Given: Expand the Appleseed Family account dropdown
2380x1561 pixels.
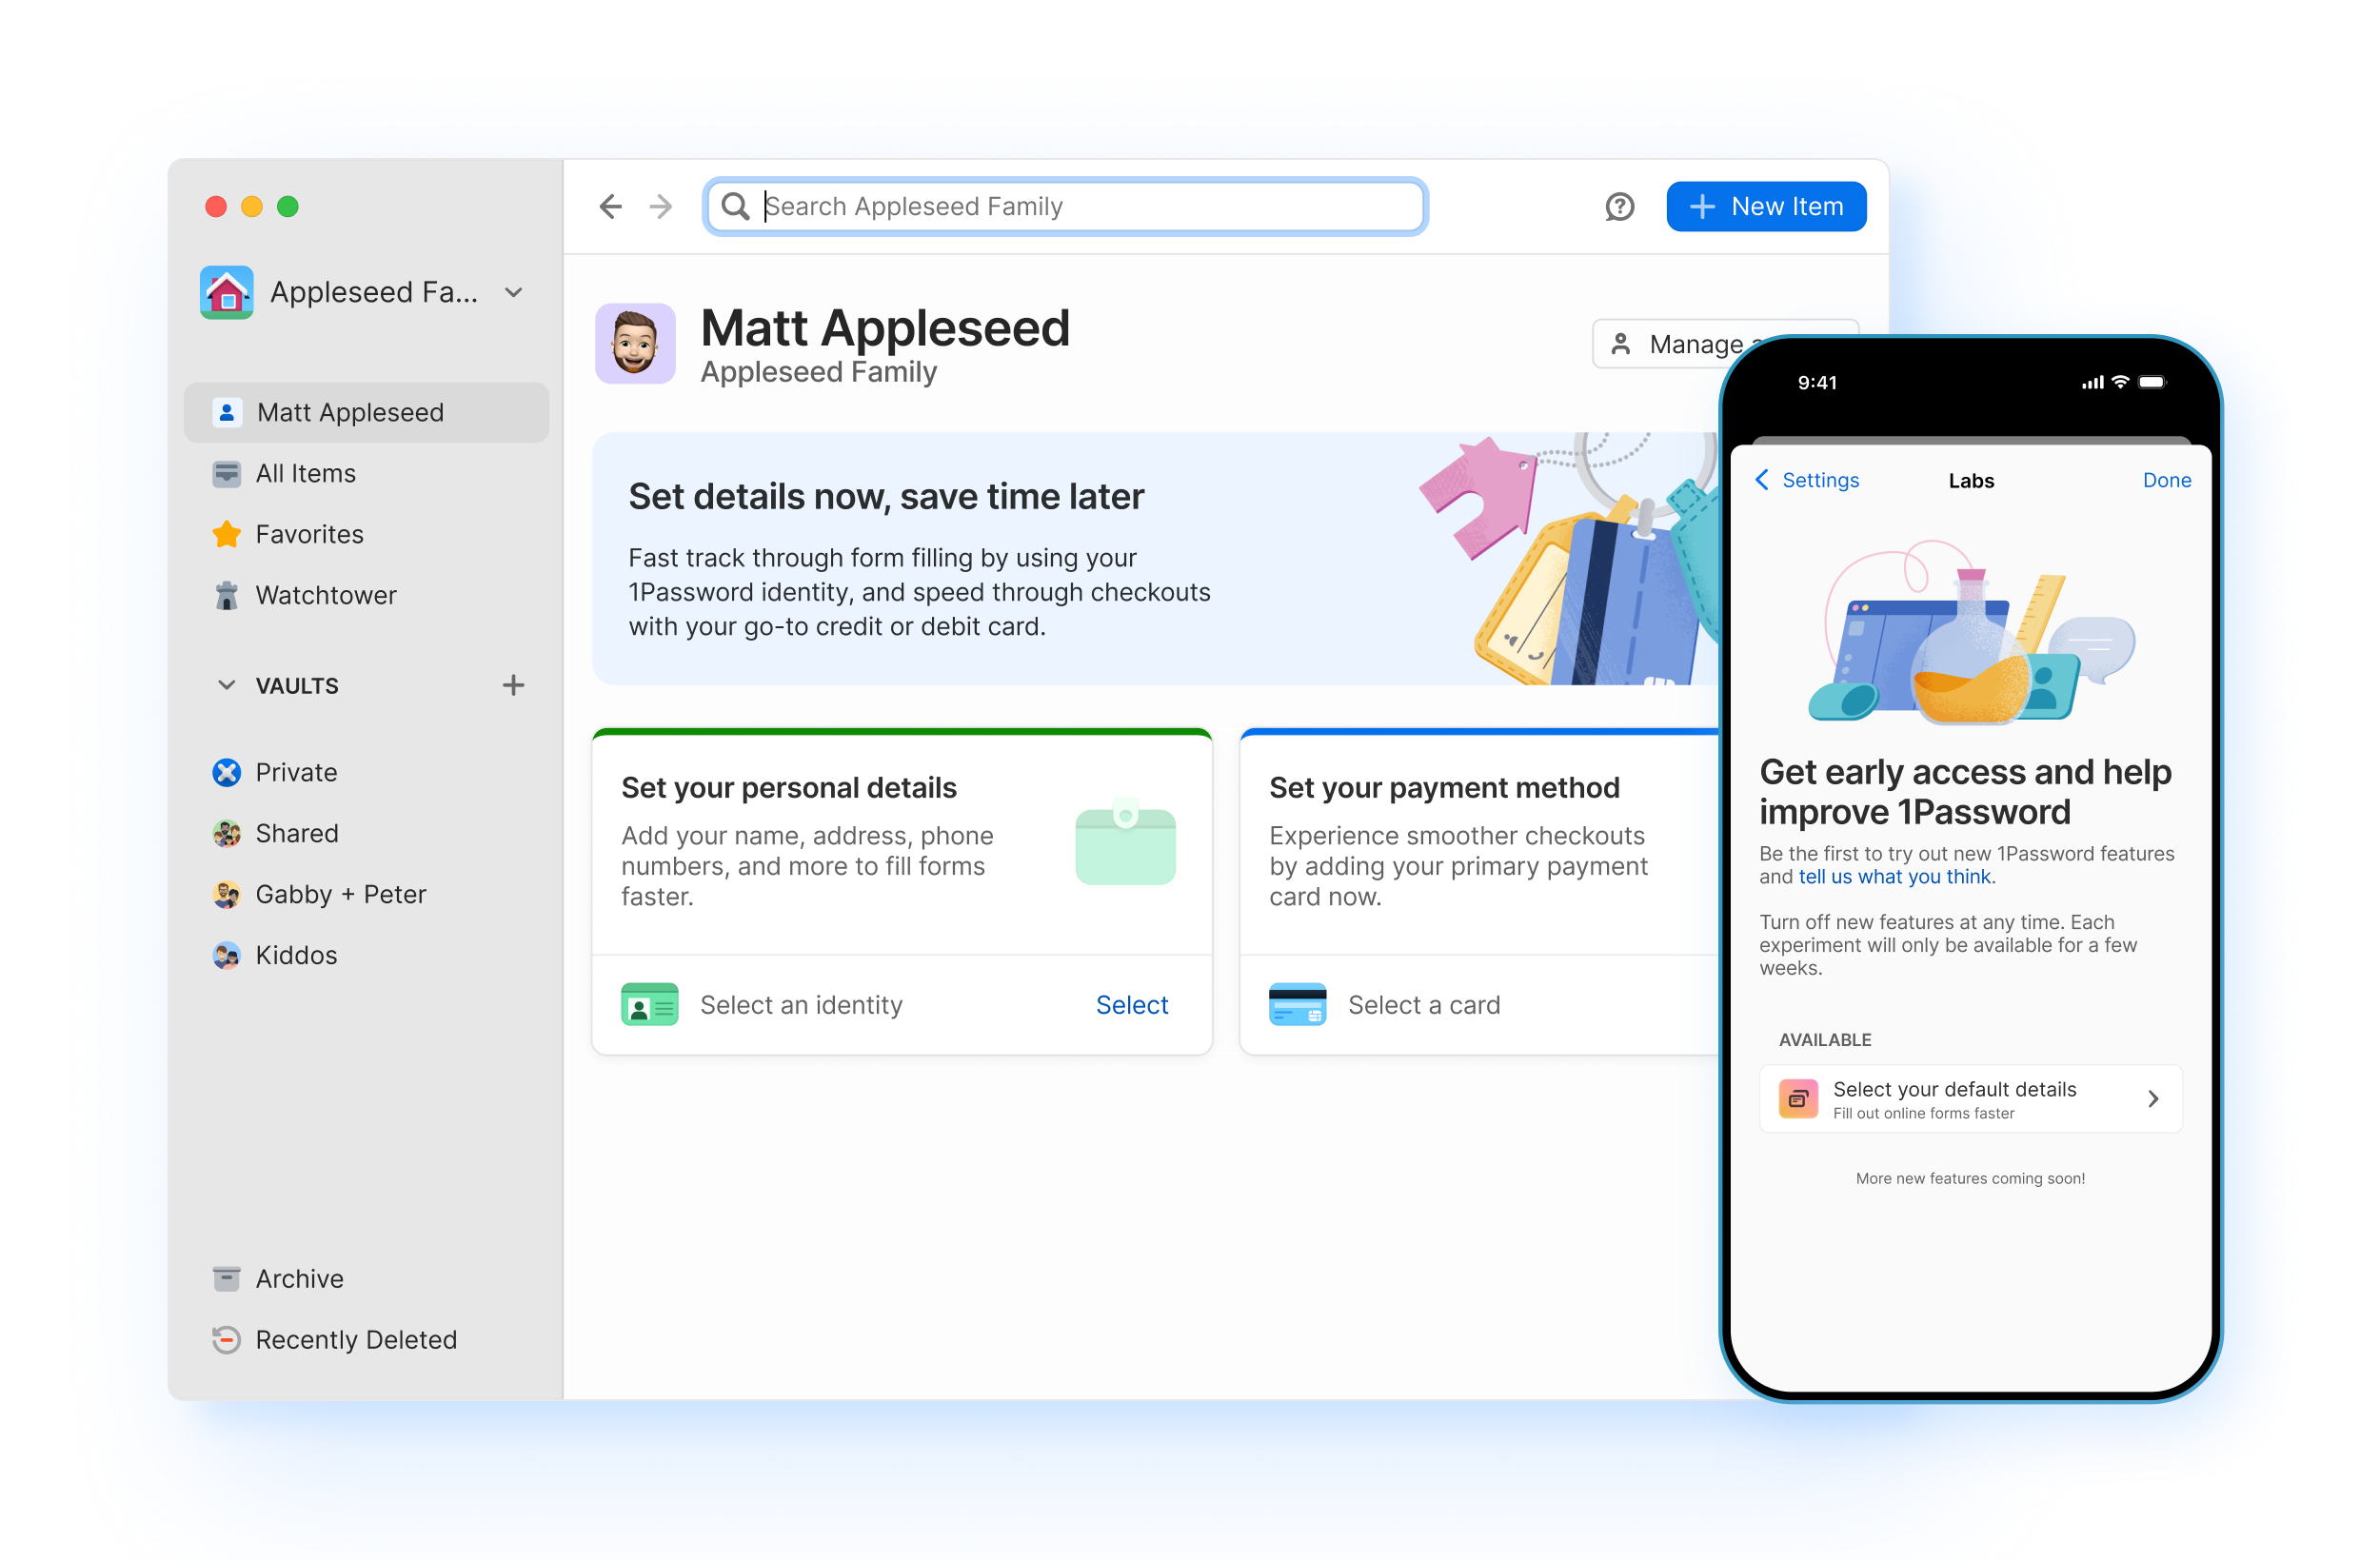Looking at the screenshot, I should point(514,292).
